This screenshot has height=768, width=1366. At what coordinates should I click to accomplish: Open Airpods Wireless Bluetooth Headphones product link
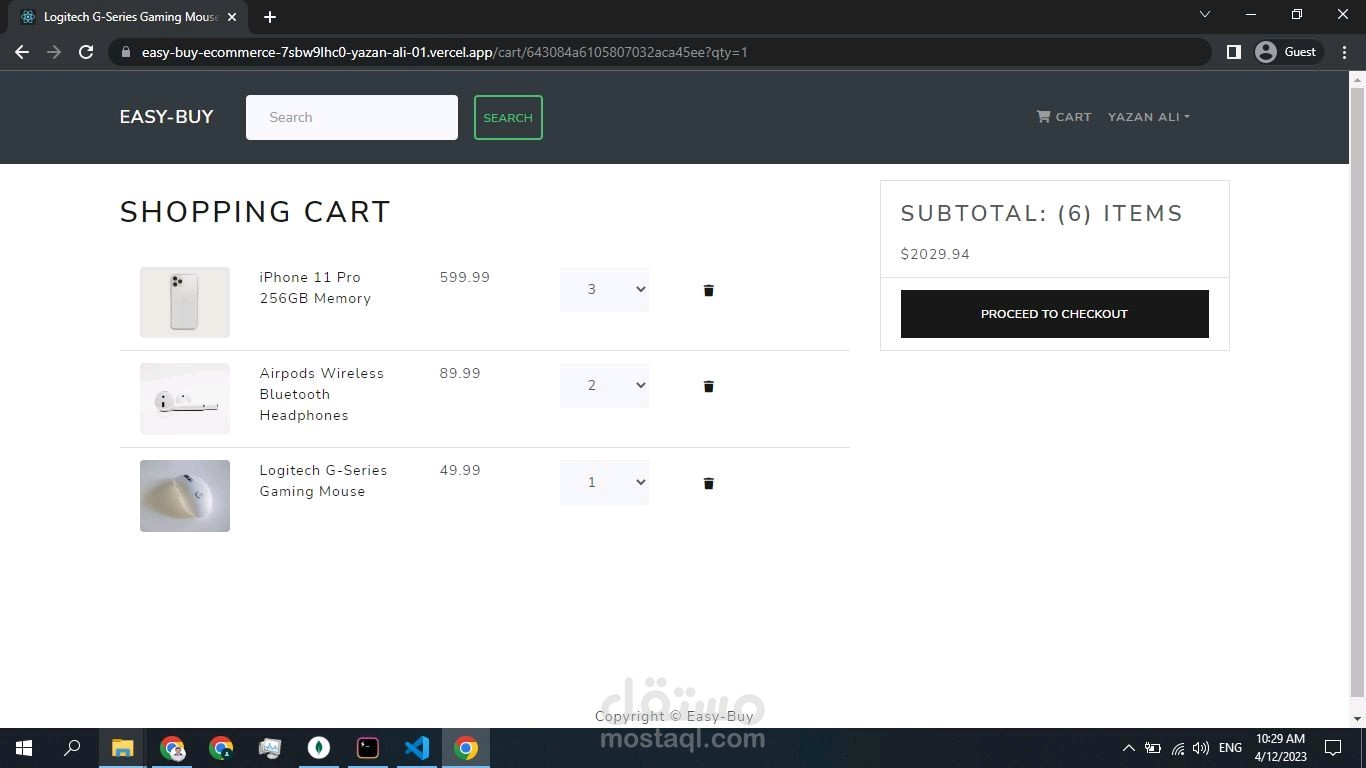pos(321,394)
